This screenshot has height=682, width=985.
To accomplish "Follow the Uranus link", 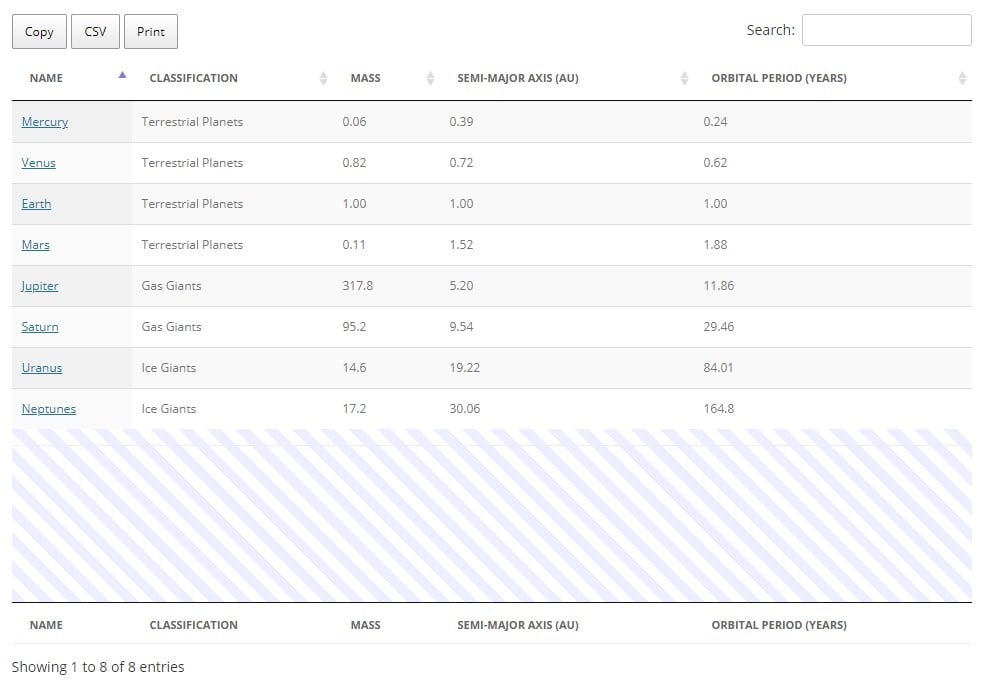I will coord(42,368).
